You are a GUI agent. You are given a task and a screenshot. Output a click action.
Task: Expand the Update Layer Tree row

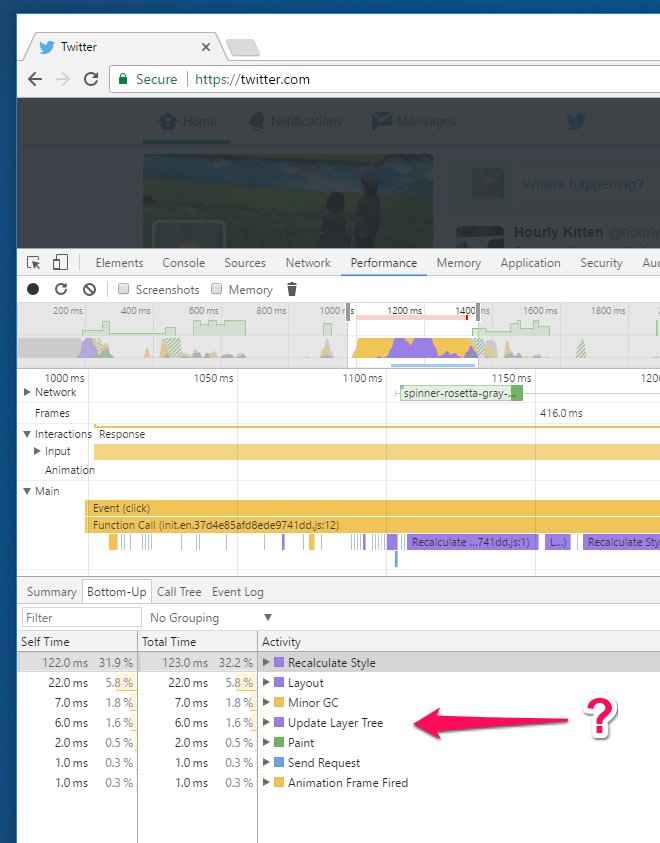click(x=266, y=723)
